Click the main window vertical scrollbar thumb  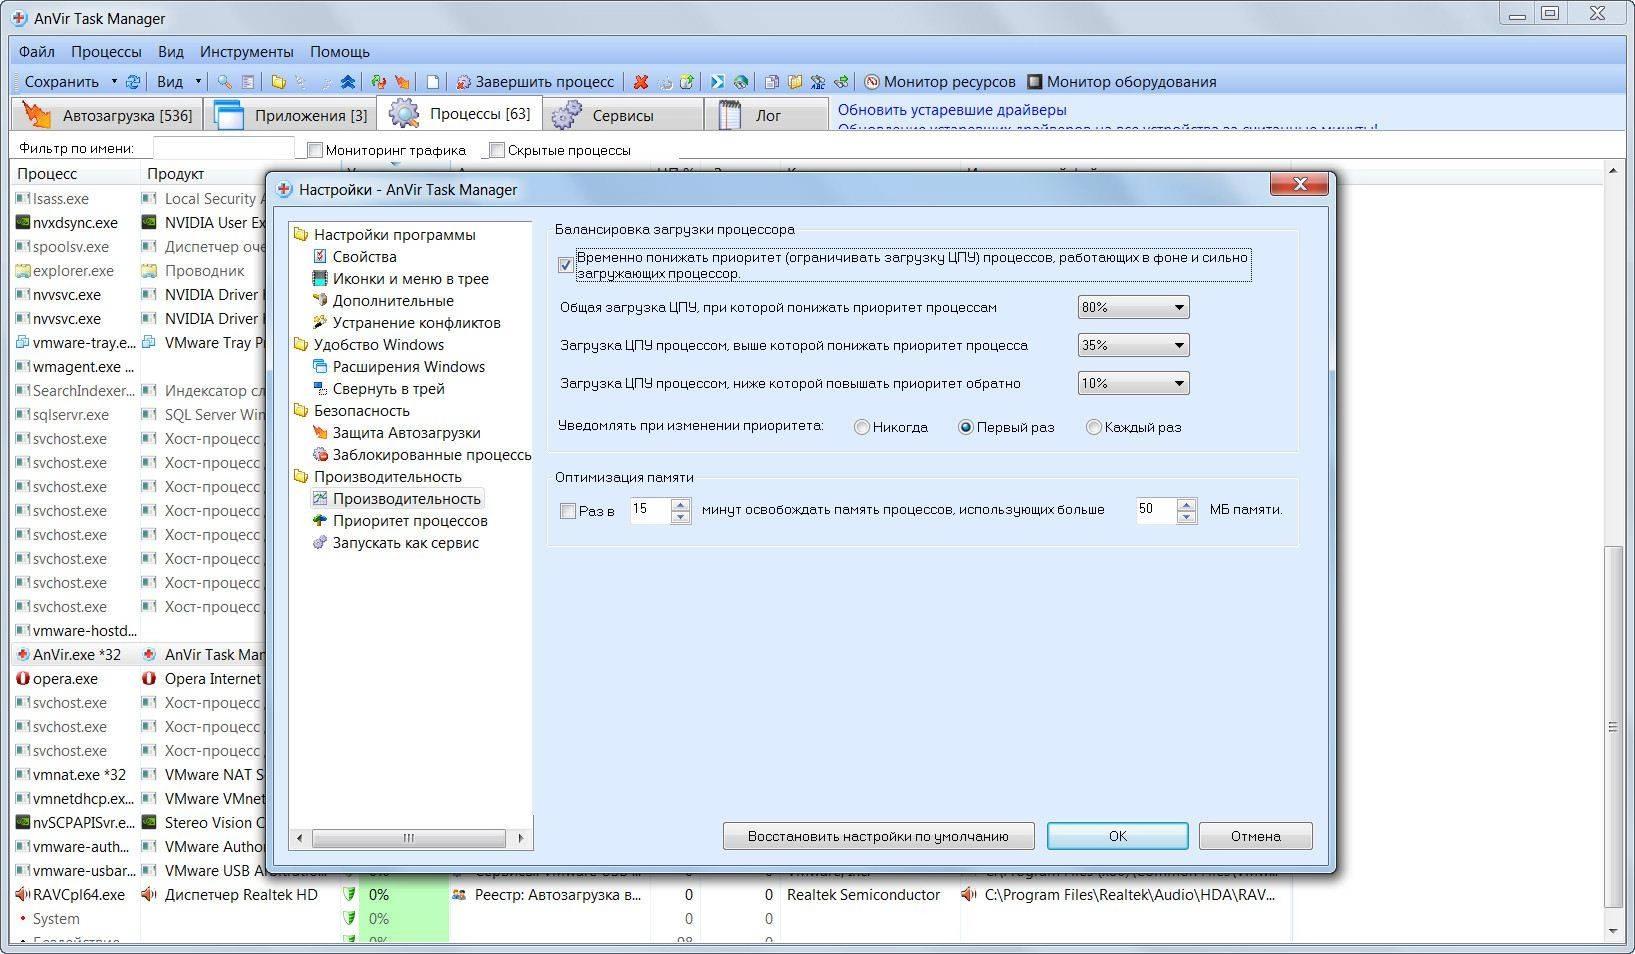point(1612,727)
